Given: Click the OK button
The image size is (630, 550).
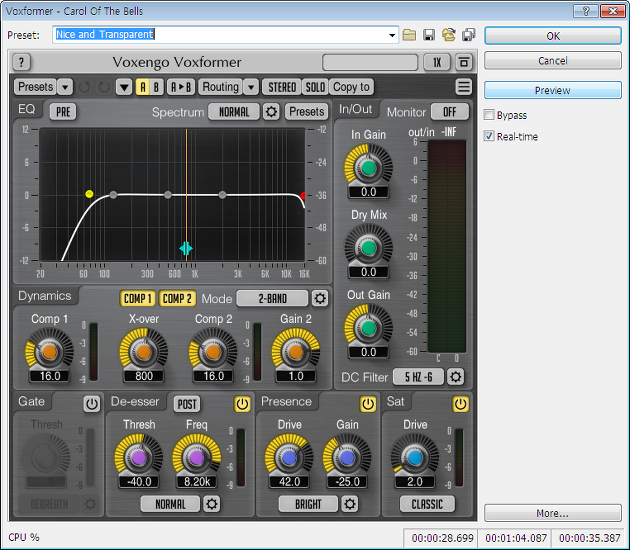Looking at the screenshot, I should click(x=553, y=36).
